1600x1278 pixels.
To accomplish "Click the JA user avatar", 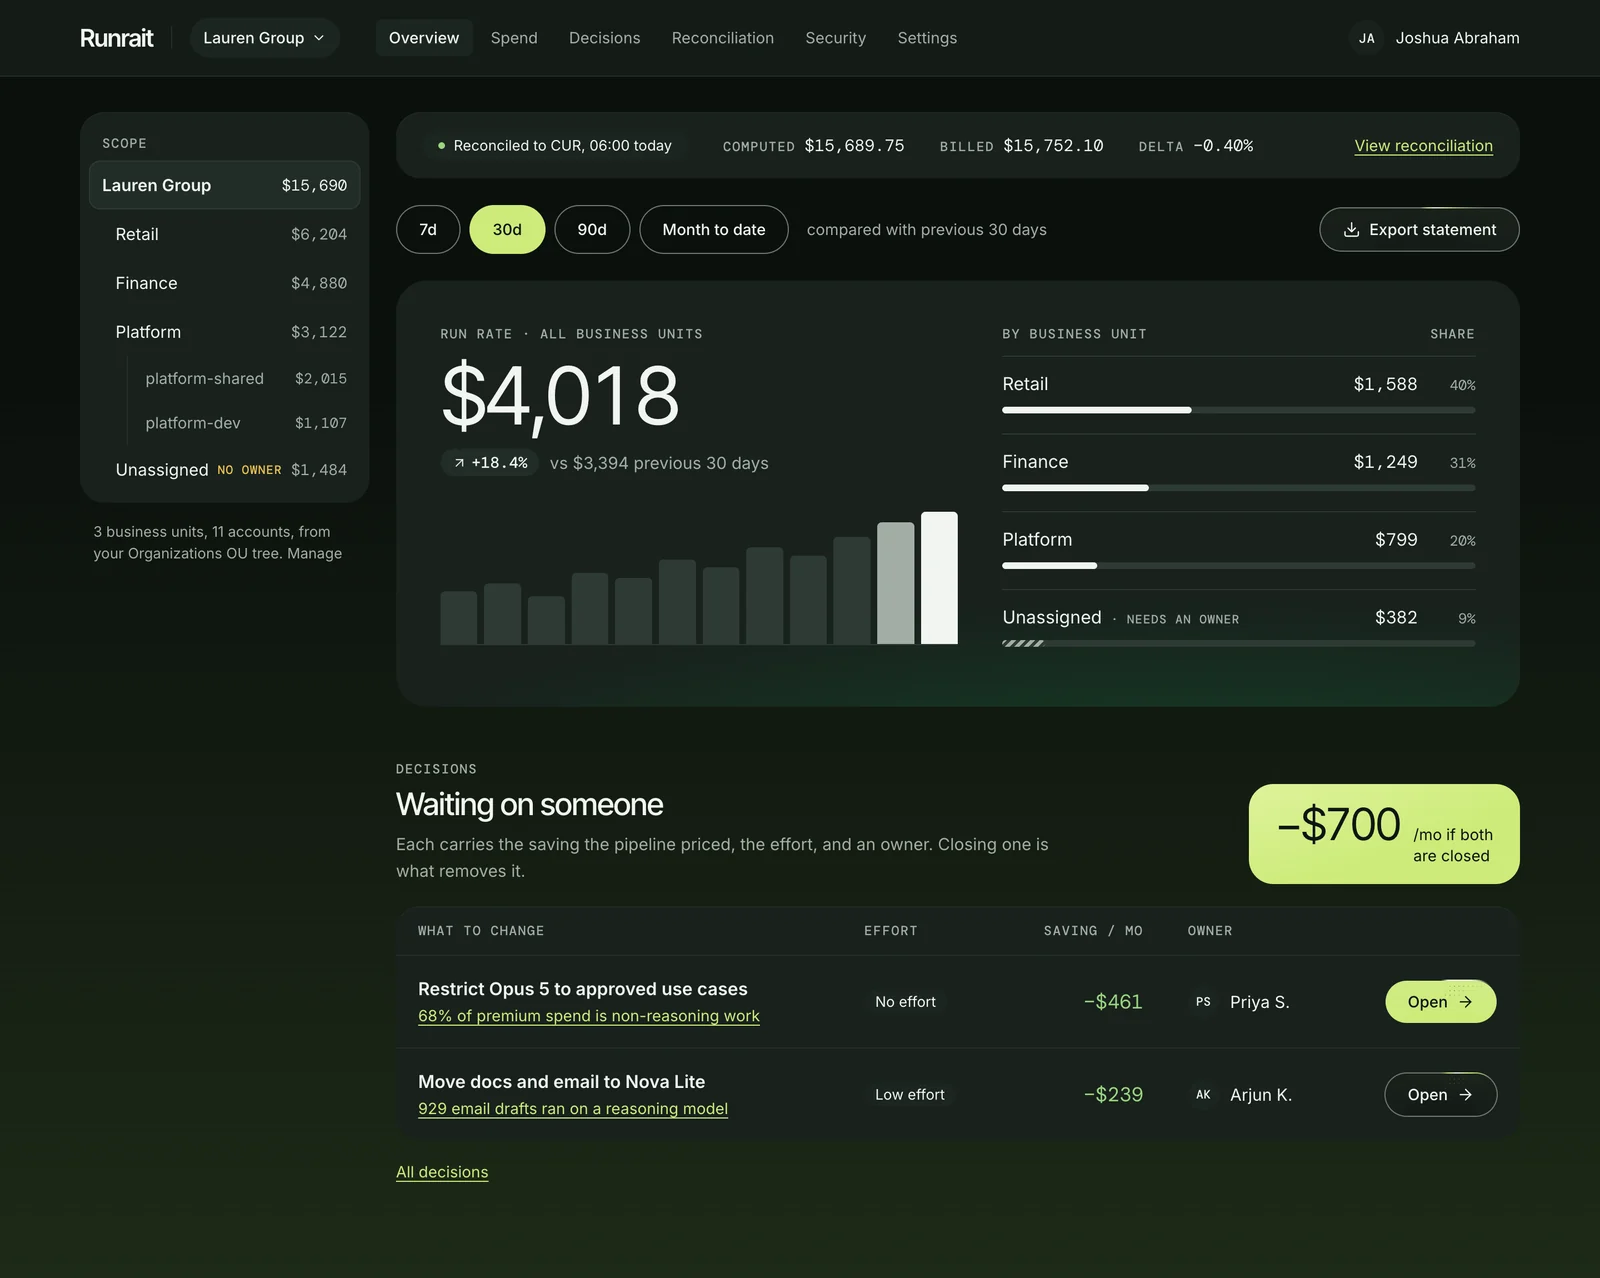I will [x=1366, y=38].
